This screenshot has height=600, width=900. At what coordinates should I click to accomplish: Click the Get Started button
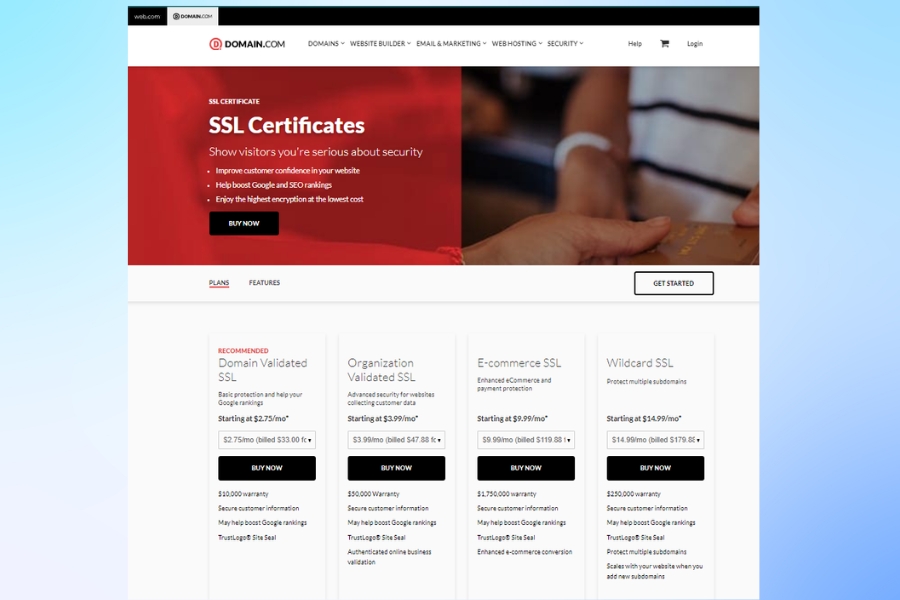pos(674,283)
